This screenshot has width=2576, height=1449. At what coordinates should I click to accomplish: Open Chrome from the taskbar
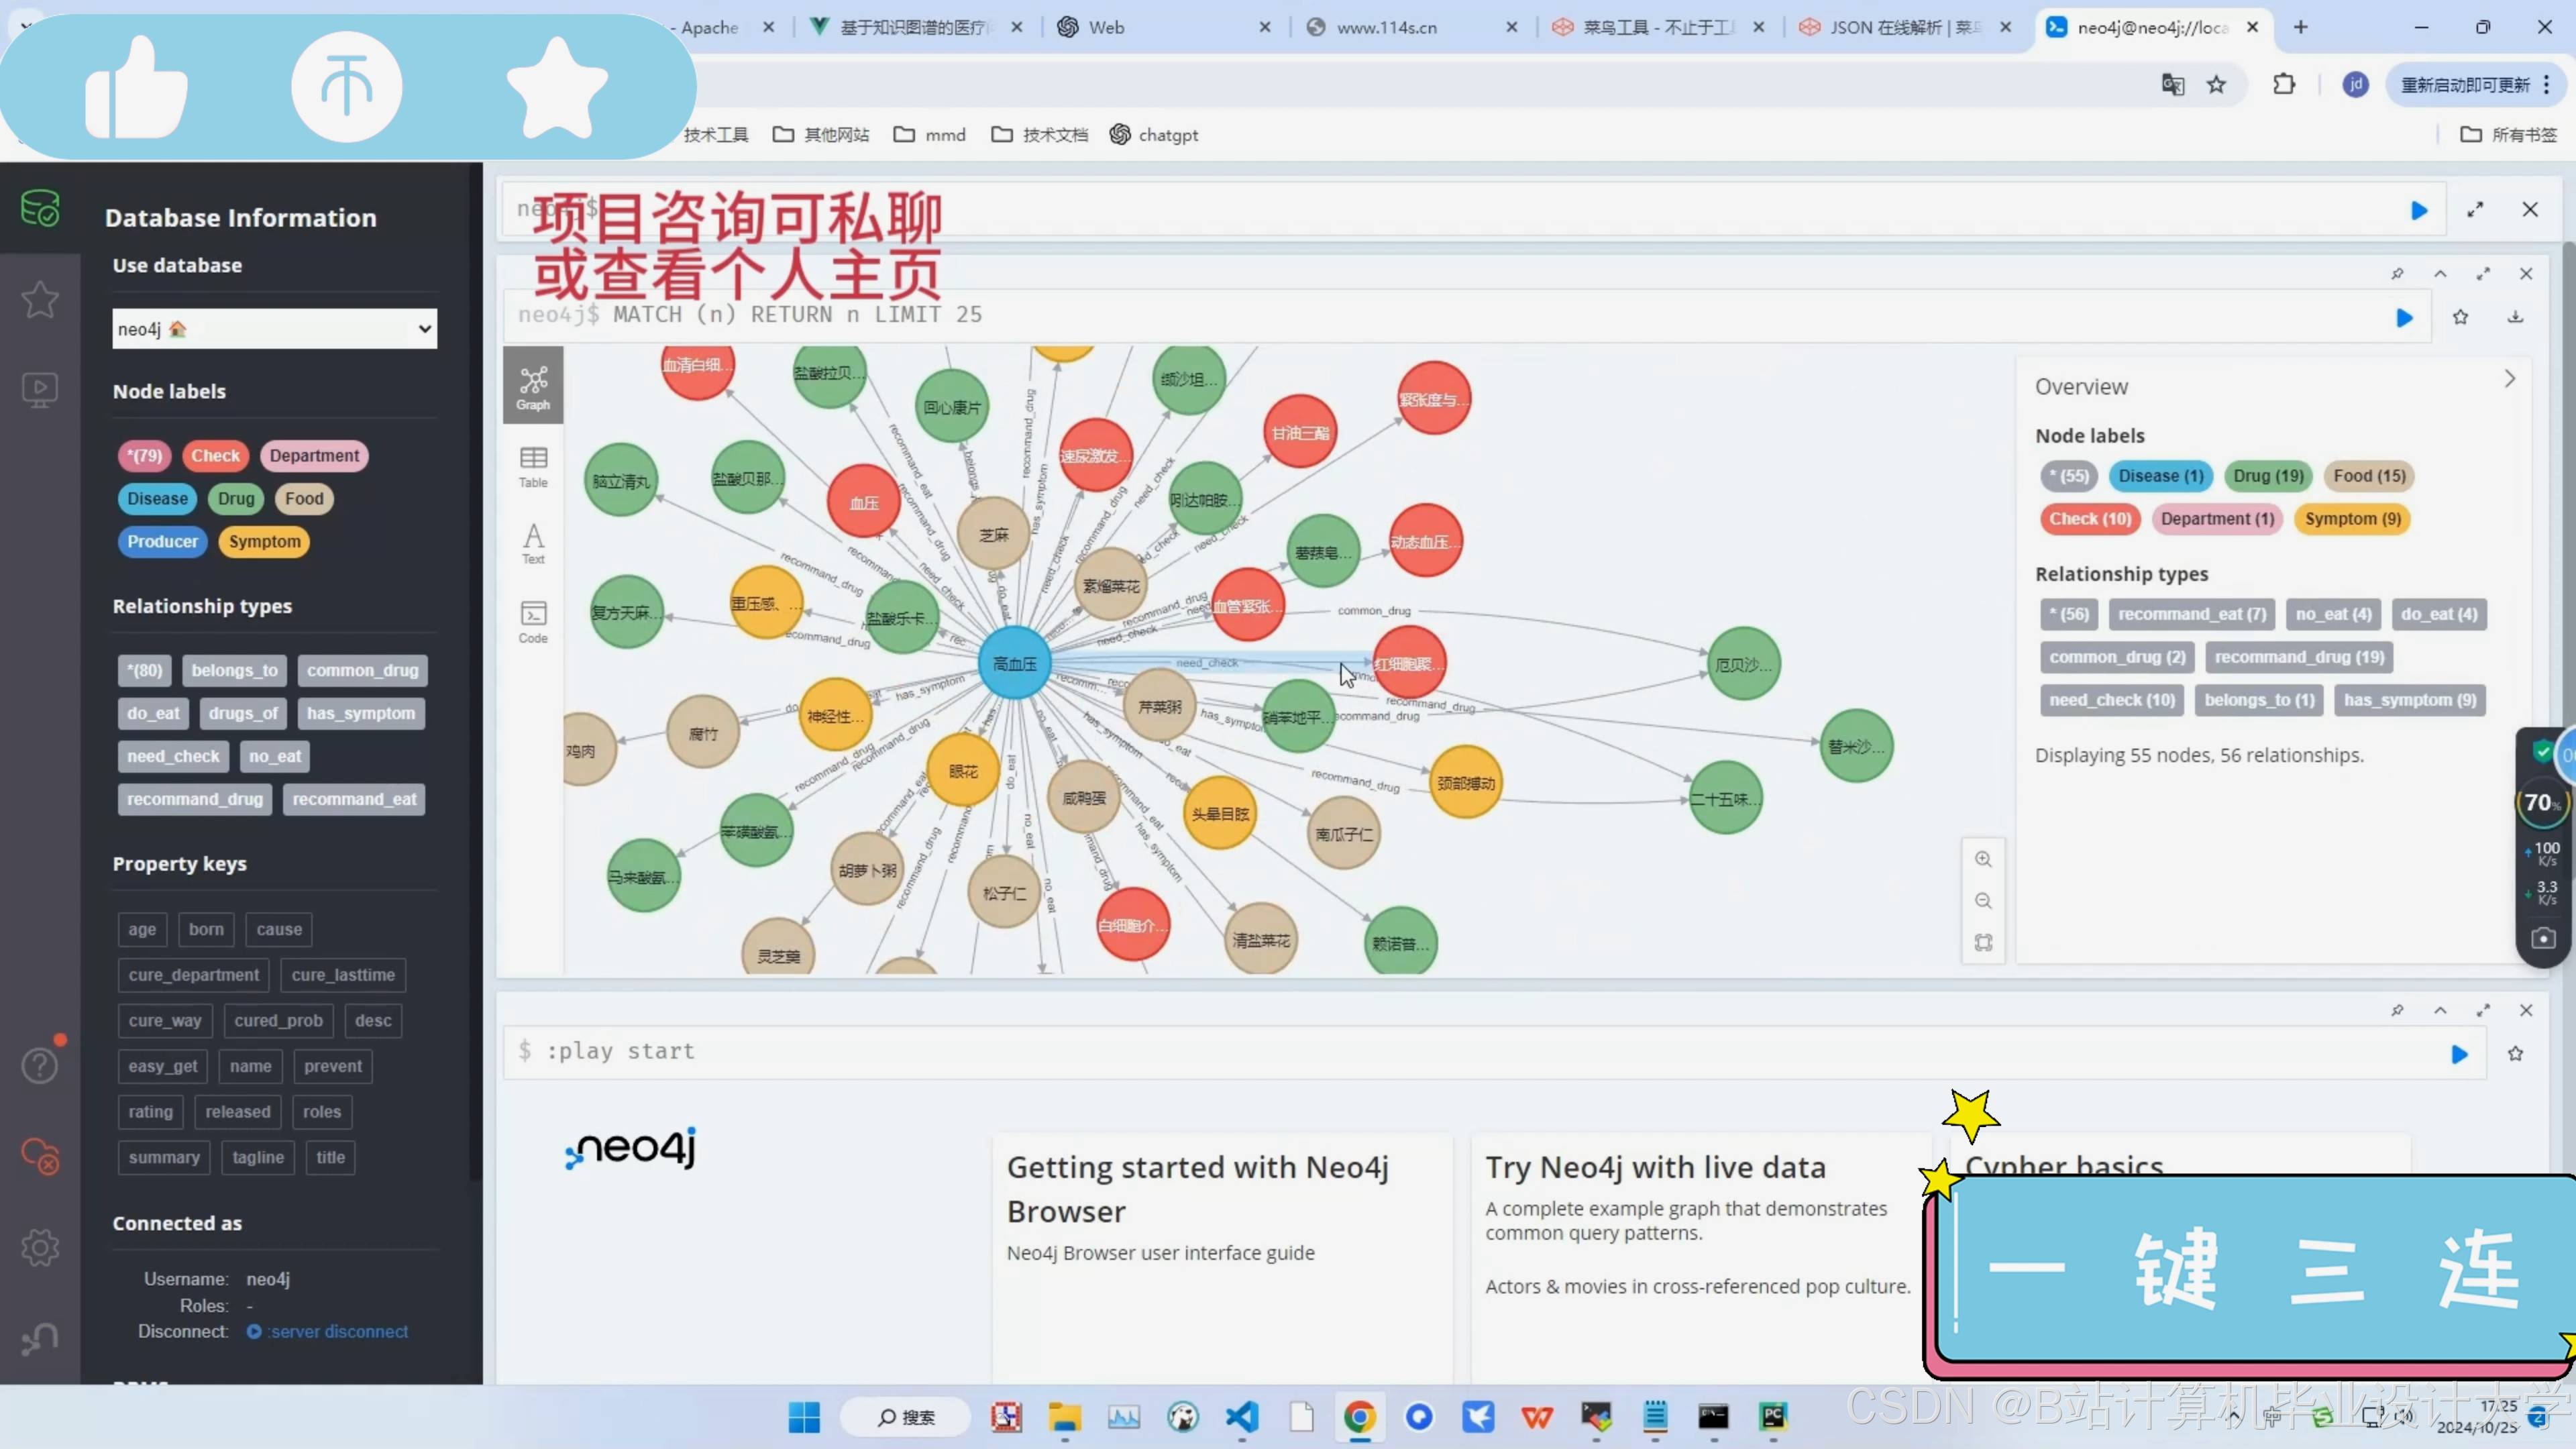pos(1359,1416)
